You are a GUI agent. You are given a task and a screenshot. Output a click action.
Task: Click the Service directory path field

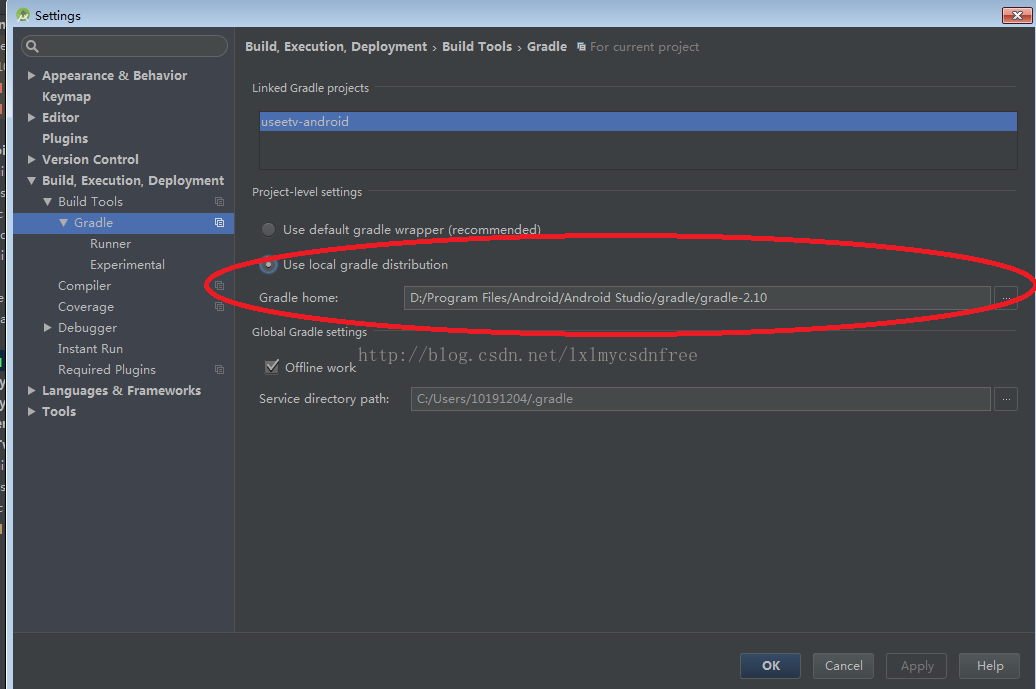[x=700, y=399]
